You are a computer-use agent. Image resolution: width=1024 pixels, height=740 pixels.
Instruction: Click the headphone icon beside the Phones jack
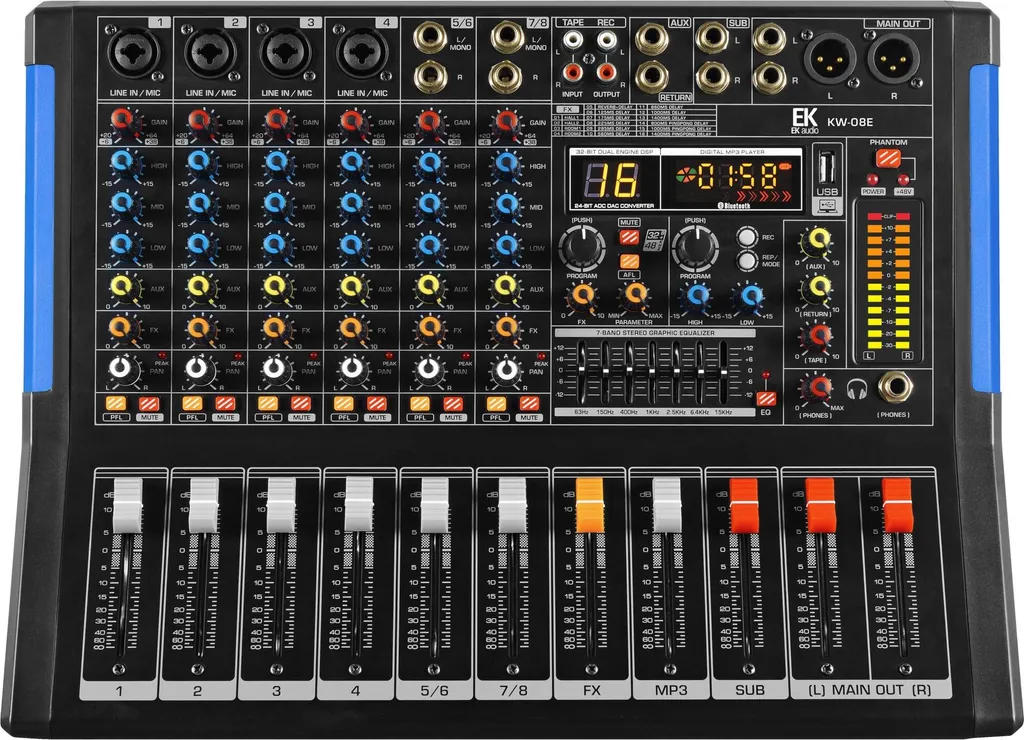tap(856, 389)
